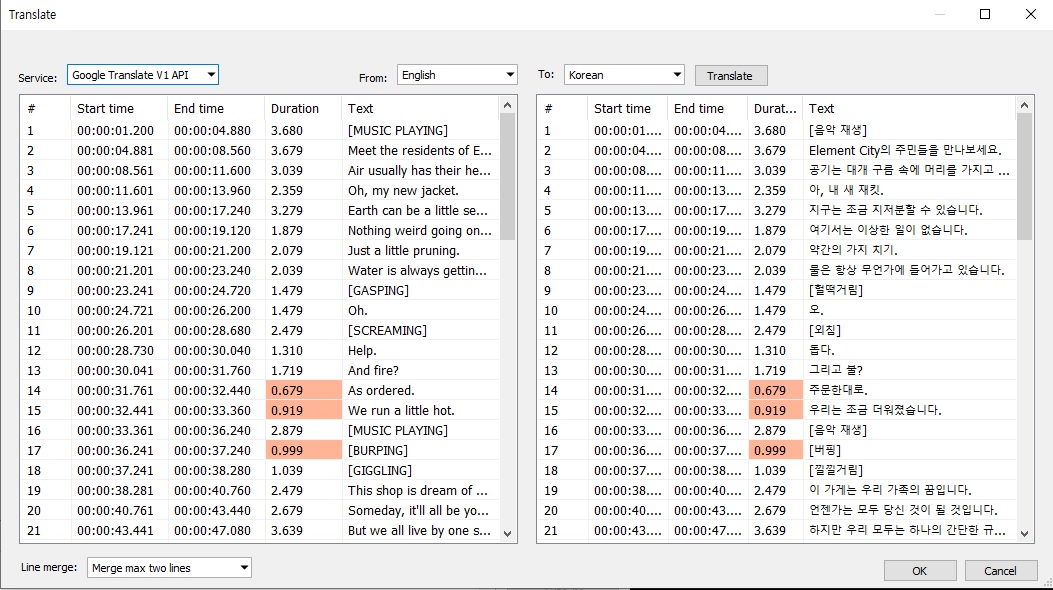This screenshot has height=590, width=1053.
Task: Select source row 'This shop is dream of ...'
Action: point(260,491)
